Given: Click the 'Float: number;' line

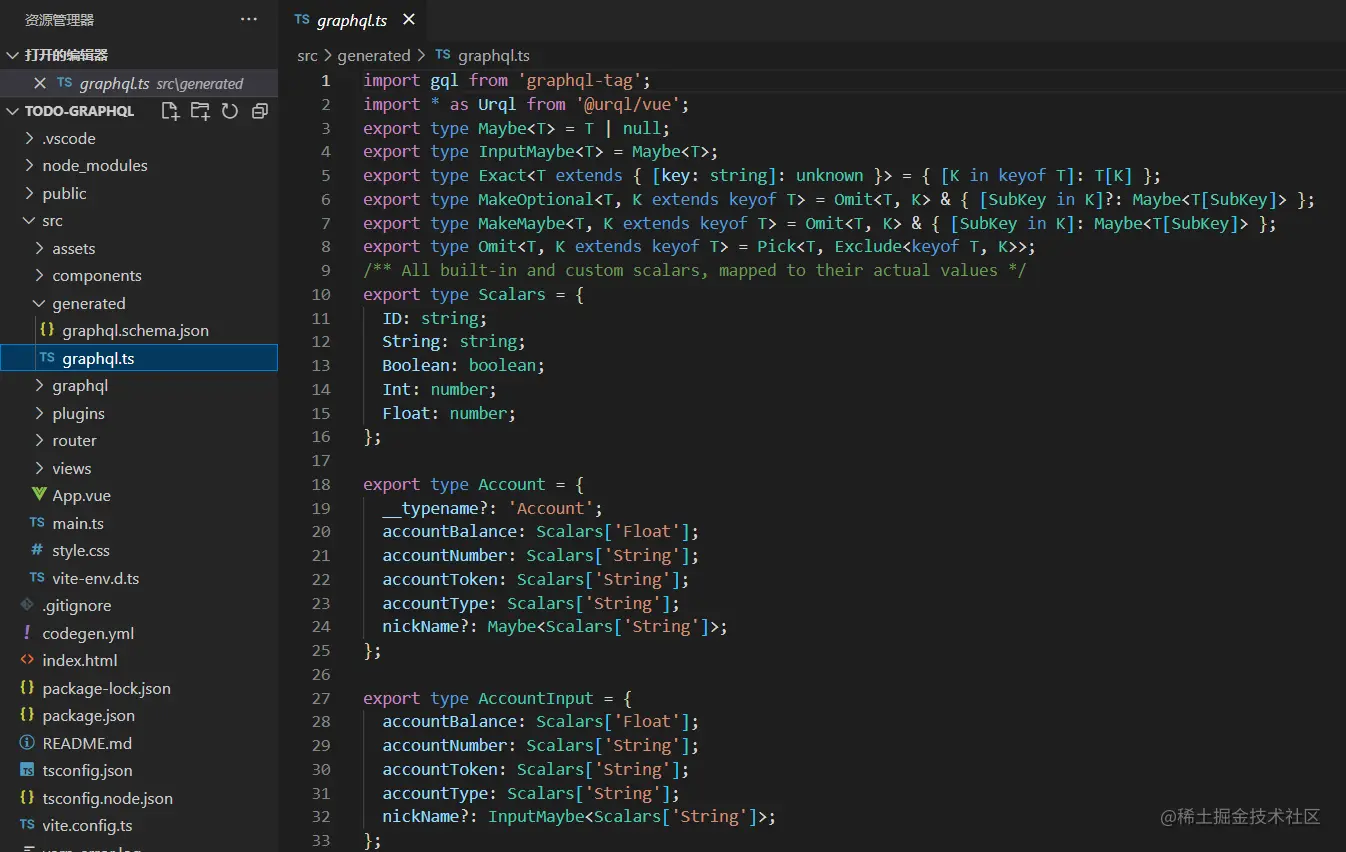Looking at the screenshot, I should (449, 413).
